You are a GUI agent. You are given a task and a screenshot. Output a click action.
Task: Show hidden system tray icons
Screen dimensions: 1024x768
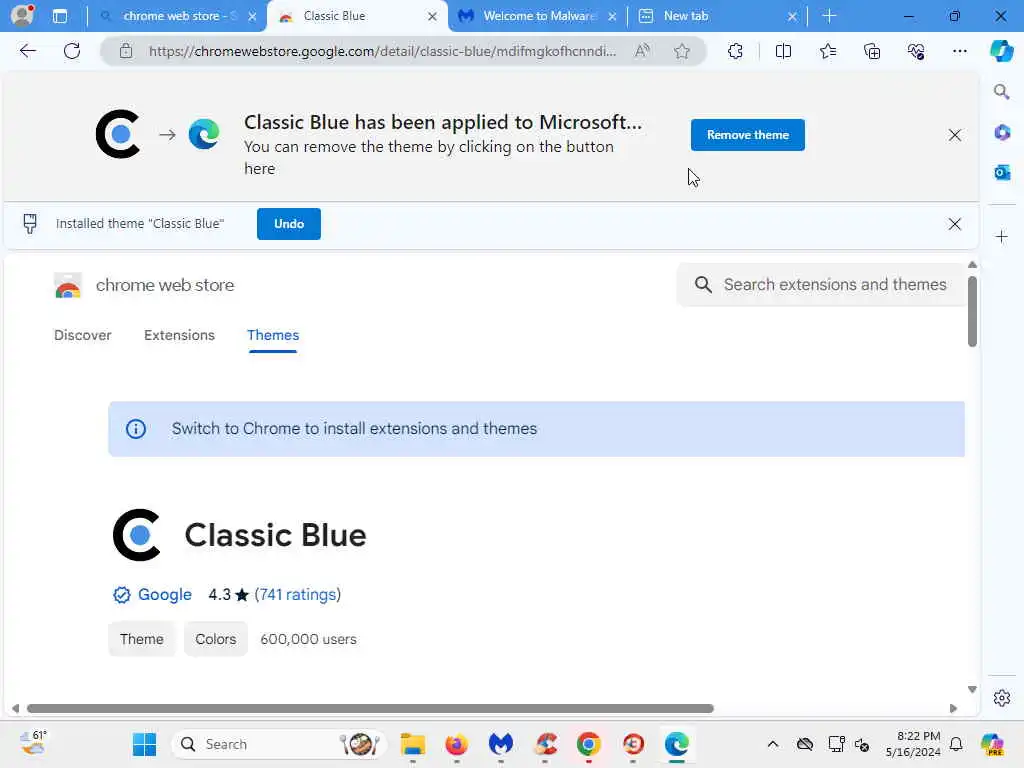(773, 744)
